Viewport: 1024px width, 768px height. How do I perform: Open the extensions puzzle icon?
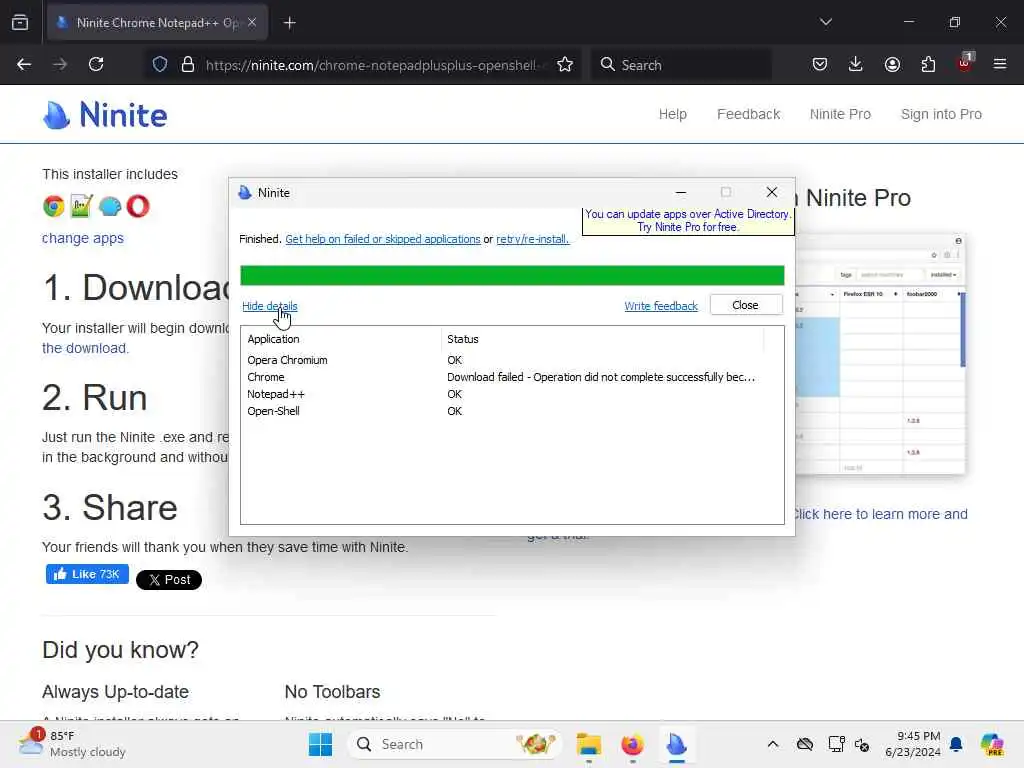click(928, 65)
